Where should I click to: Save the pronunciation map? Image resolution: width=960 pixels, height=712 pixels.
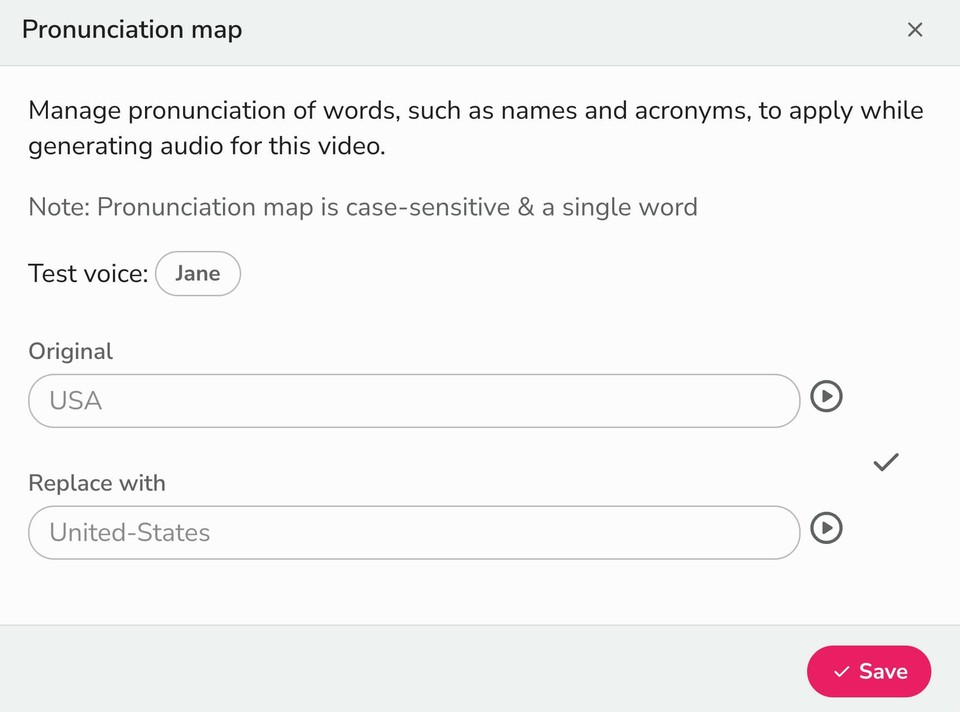[869, 671]
